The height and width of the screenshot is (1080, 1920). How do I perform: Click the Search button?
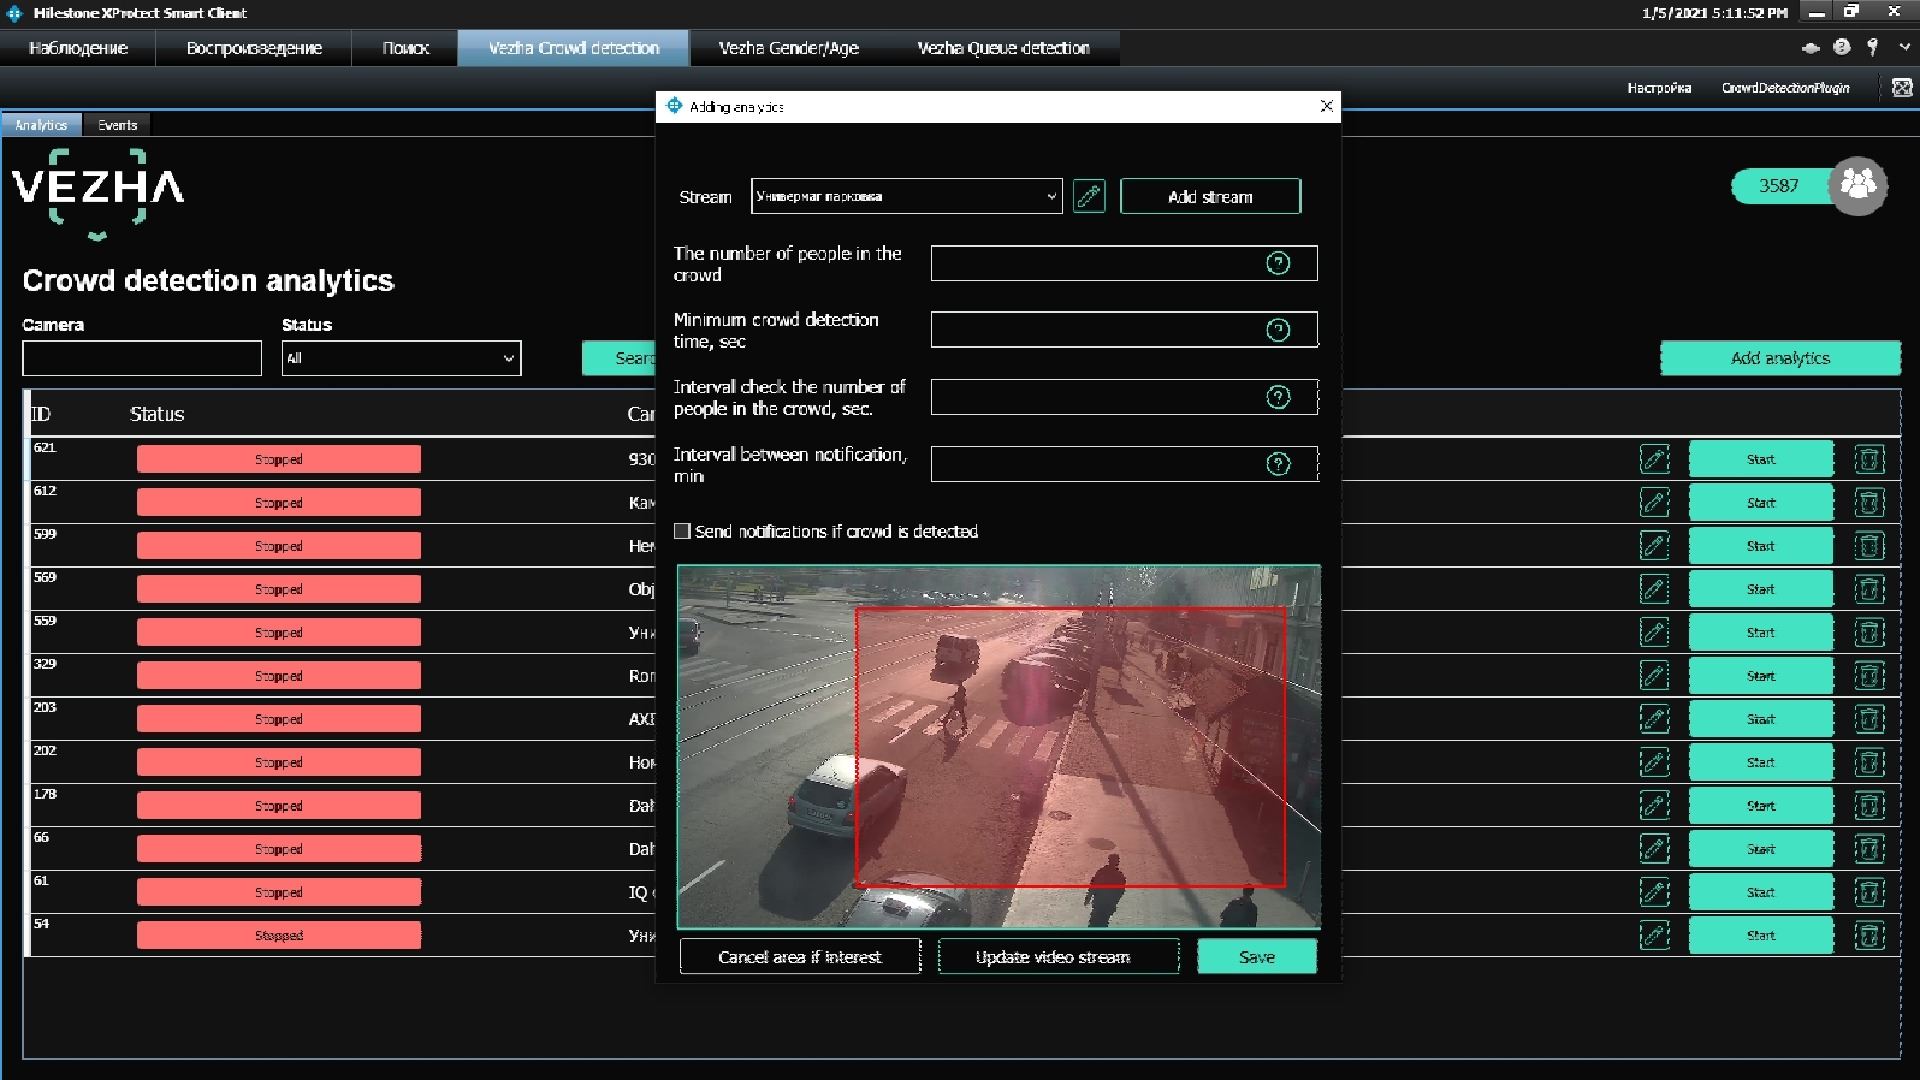click(619, 358)
